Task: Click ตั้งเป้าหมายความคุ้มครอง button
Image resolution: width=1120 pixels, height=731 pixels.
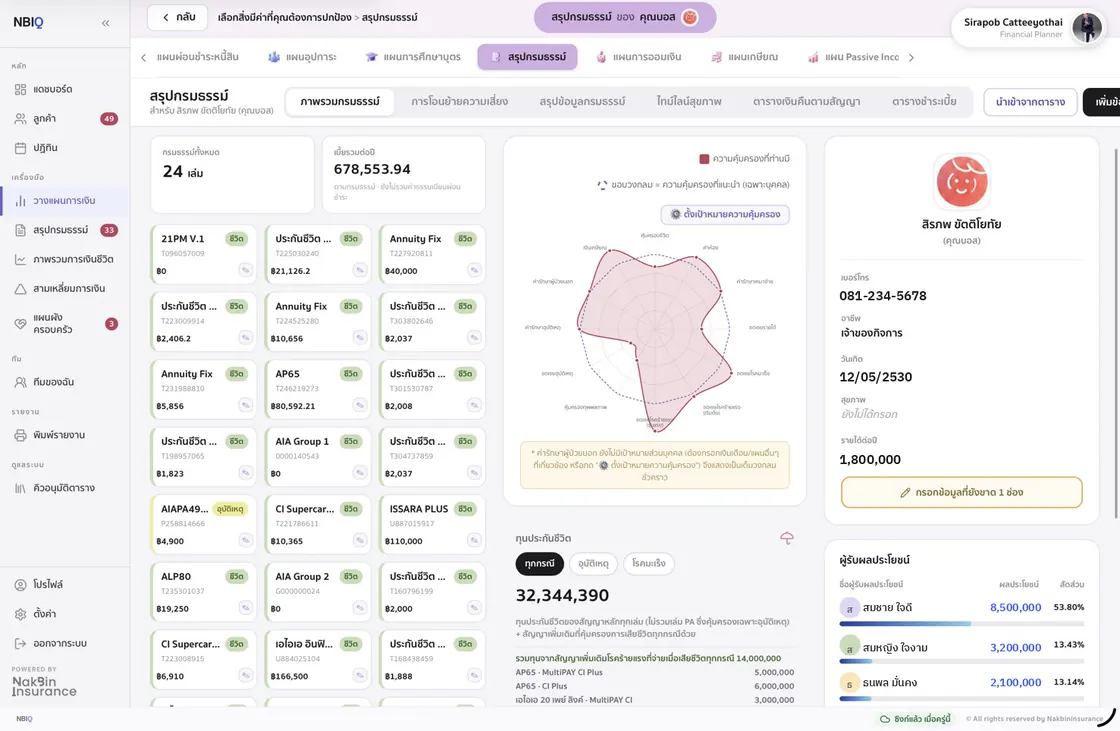Action: tap(725, 214)
